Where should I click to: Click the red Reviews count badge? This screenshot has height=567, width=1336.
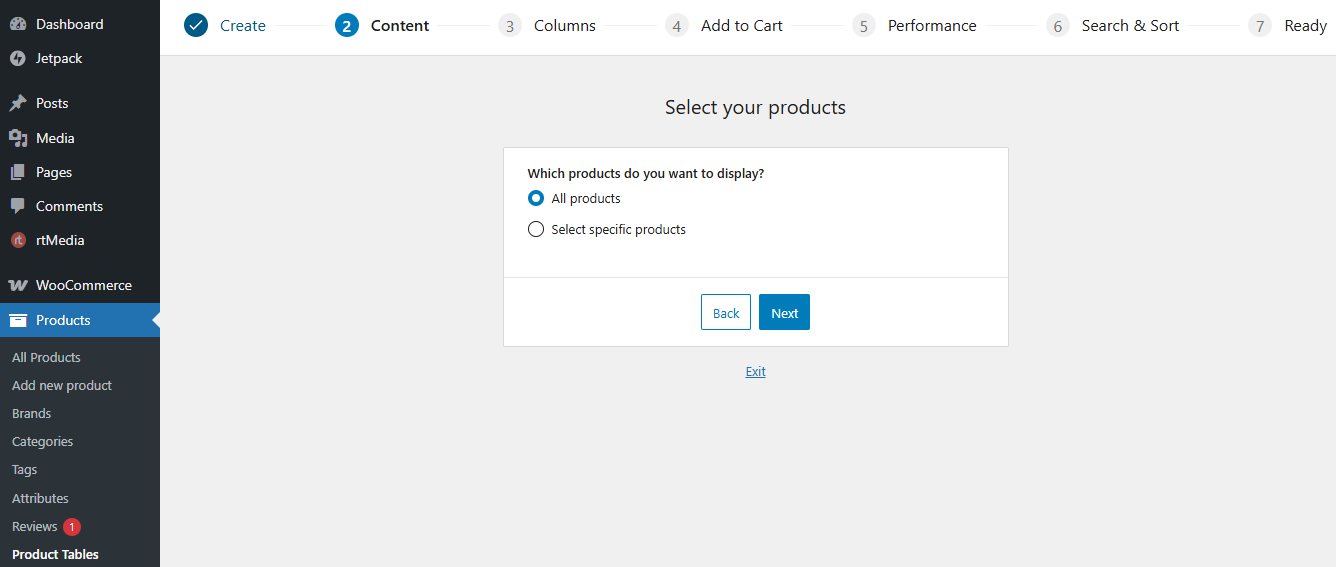pos(72,526)
